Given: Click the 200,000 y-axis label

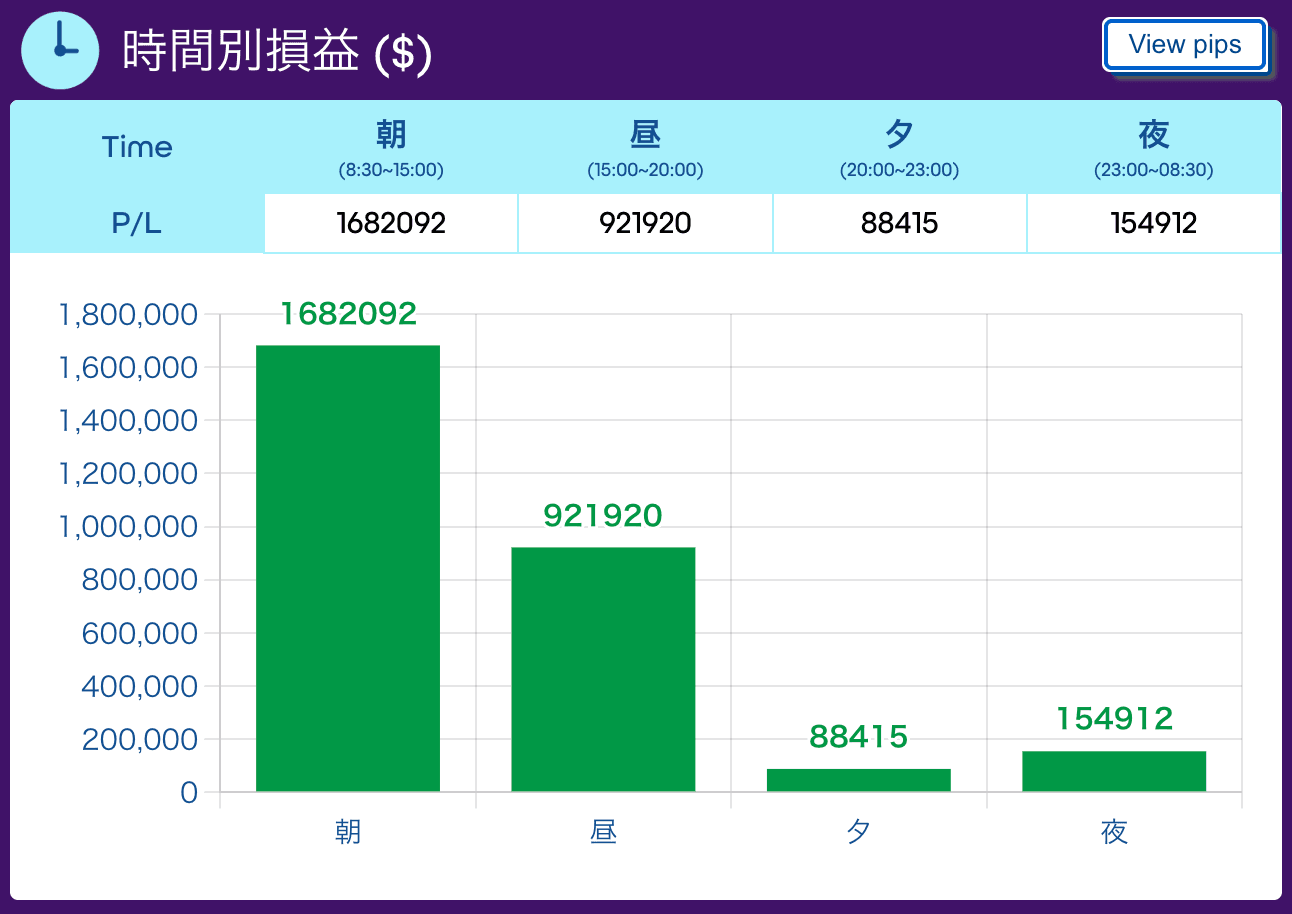Looking at the screenshot, I should [x=139, y=739].
